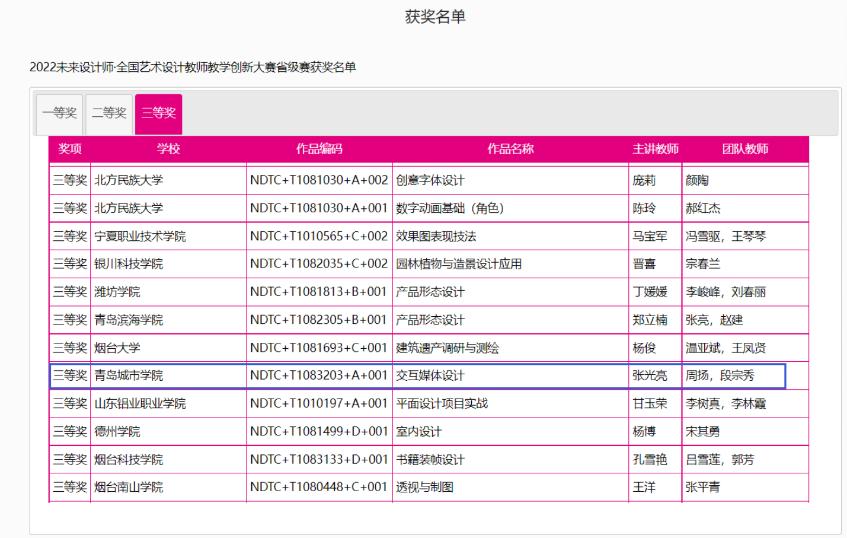The image size is (847, 538).
Task: Click the work name 室内设计
Action: [x=419, y=432]
